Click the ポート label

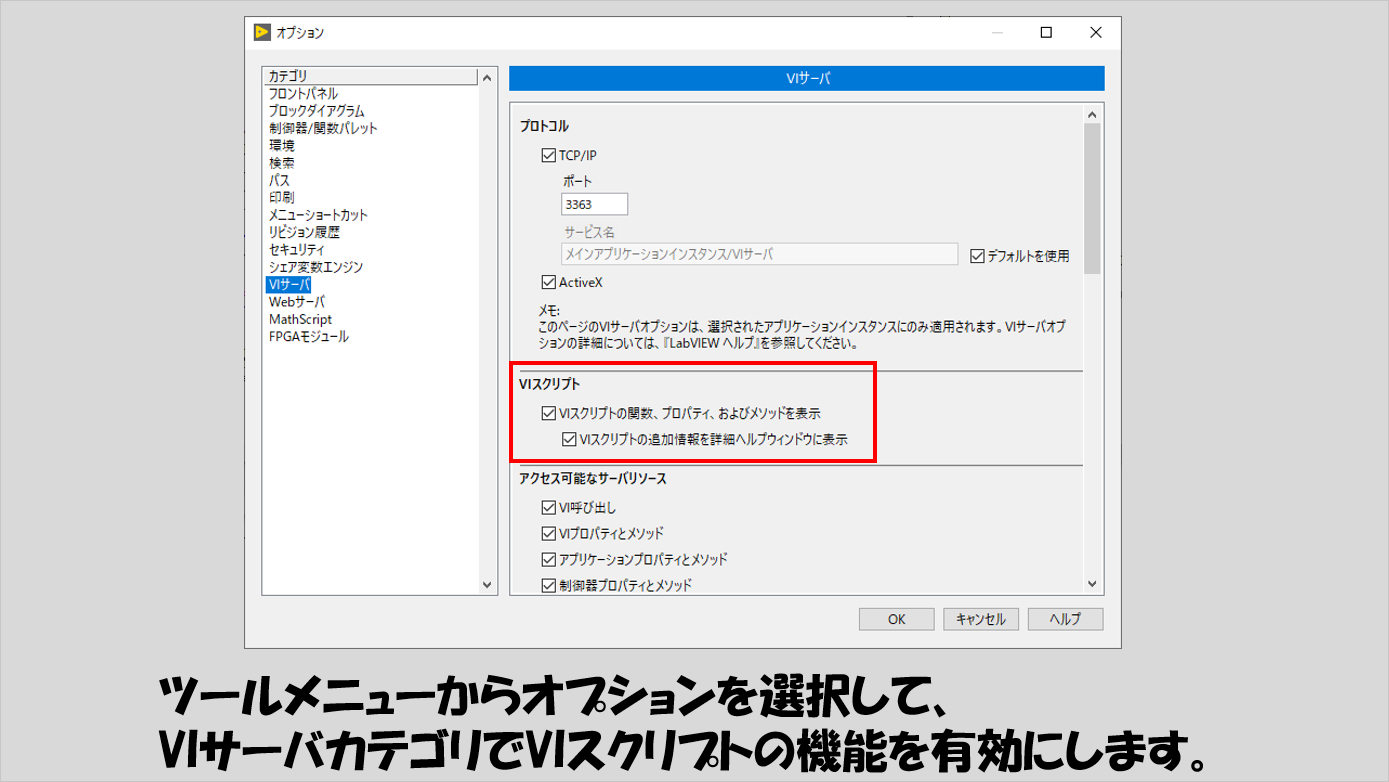click(577, 182)
